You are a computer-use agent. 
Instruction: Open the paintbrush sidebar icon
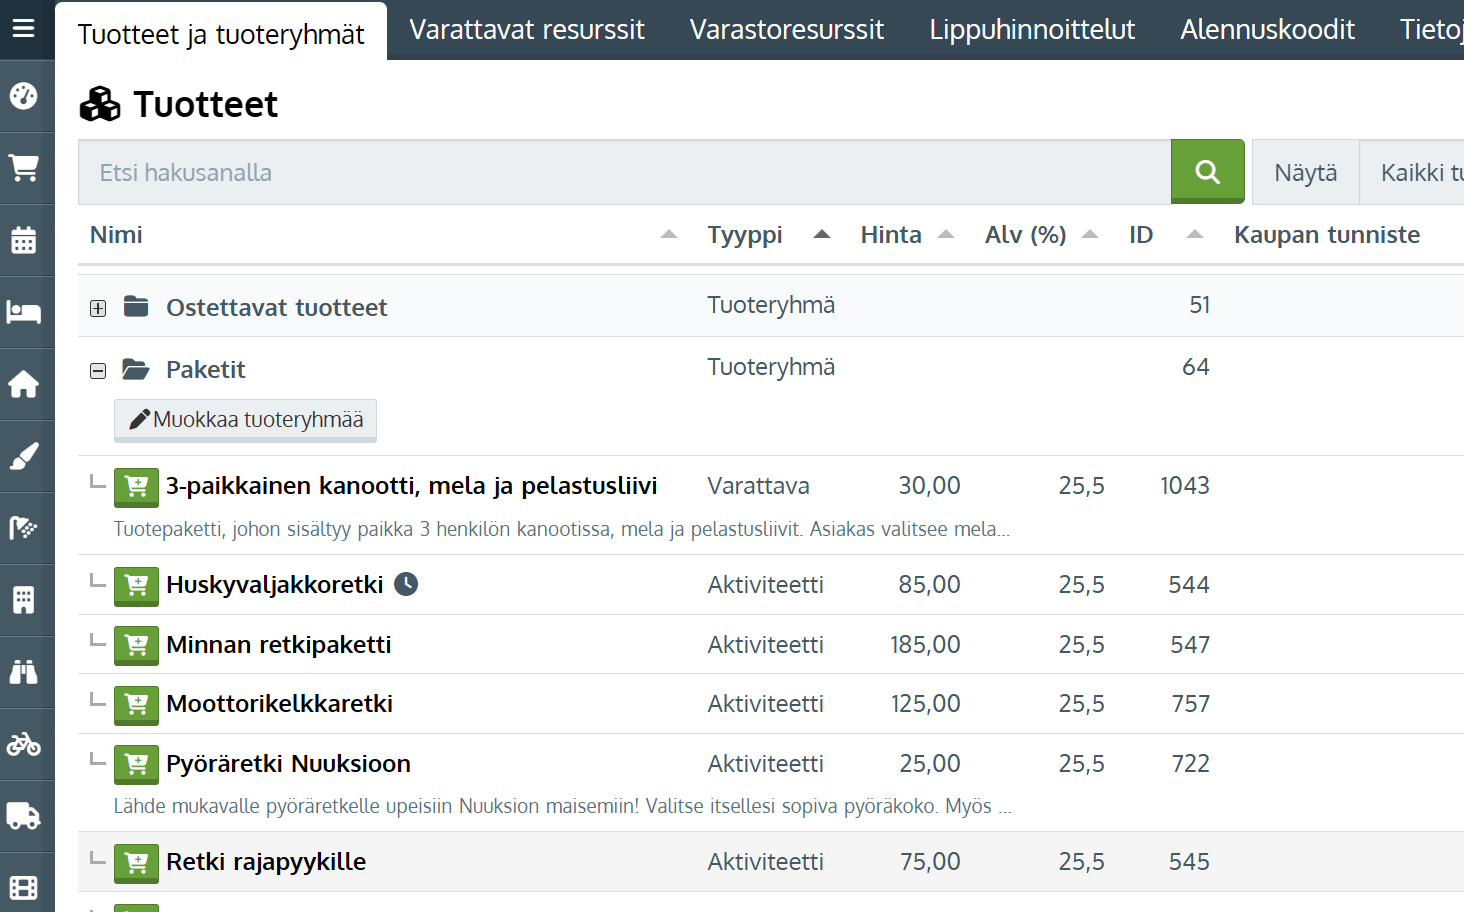point(23,456)
